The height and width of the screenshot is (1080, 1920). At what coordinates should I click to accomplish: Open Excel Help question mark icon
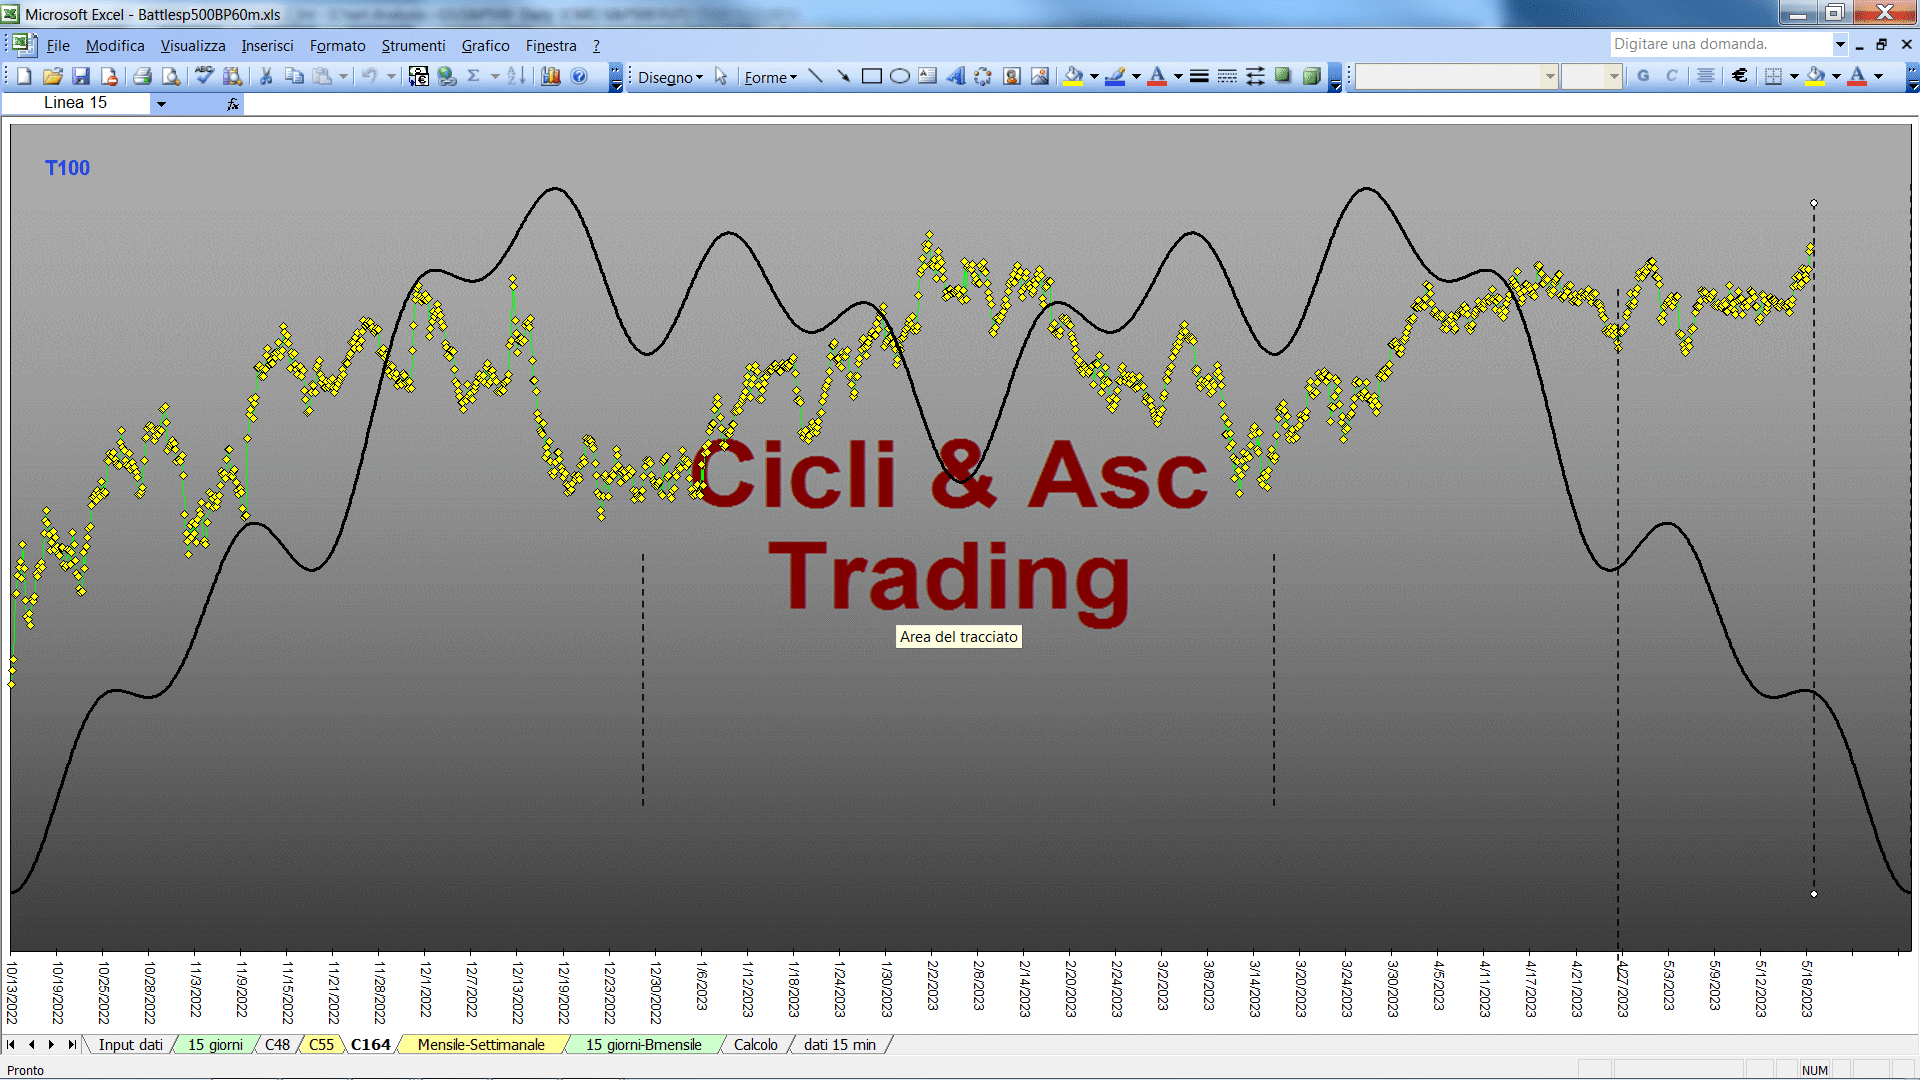[x=579, y=77]
